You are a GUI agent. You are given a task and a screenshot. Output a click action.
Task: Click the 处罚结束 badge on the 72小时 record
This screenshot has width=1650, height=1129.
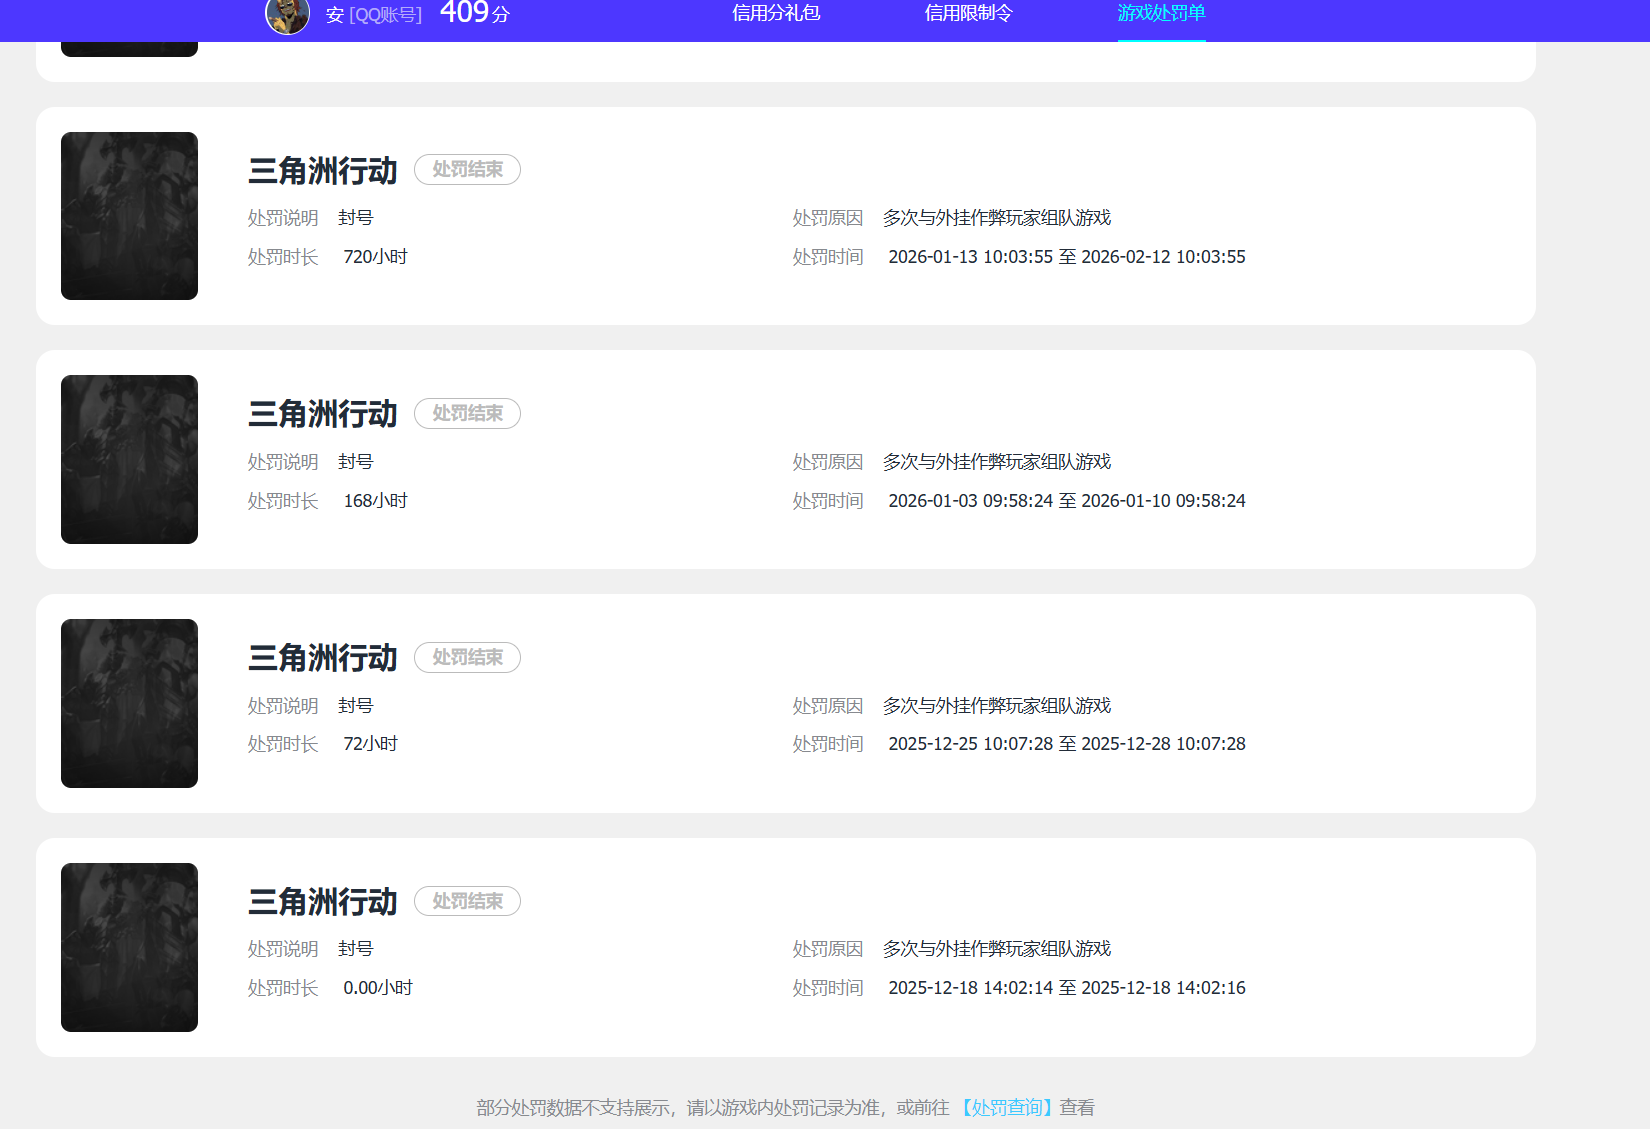tap(467, 658)
